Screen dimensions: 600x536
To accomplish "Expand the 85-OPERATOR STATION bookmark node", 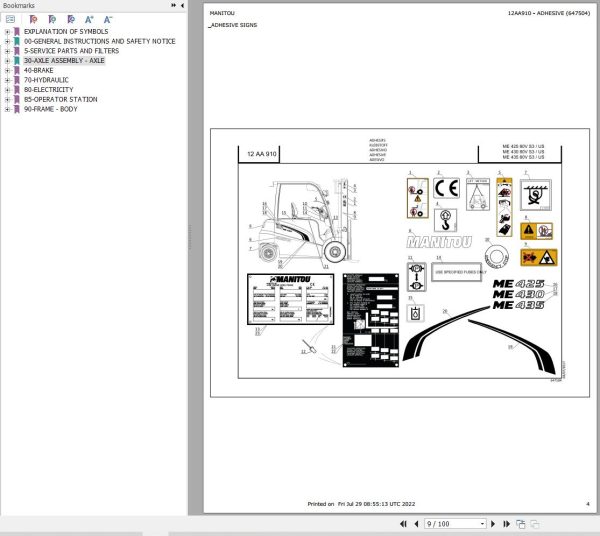I will 7,99.
